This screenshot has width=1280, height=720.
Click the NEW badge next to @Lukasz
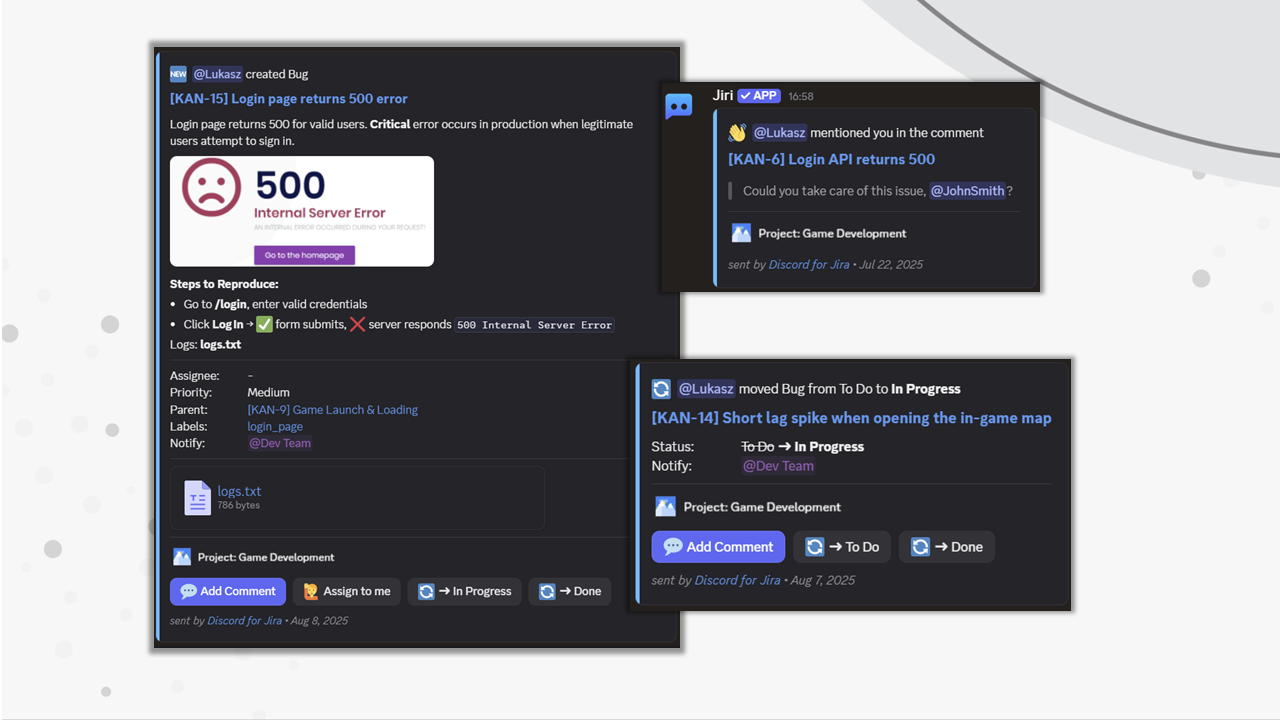[178, 74]
